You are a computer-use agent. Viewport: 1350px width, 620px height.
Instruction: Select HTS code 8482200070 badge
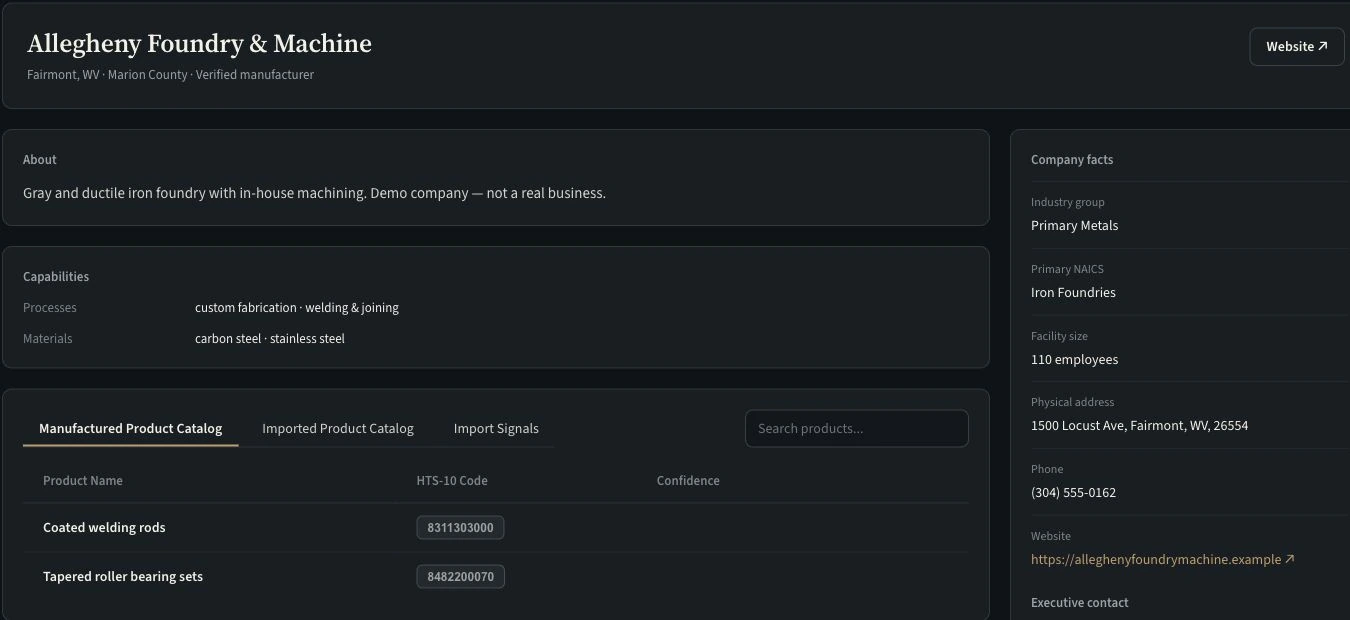[x=460, y=576]
